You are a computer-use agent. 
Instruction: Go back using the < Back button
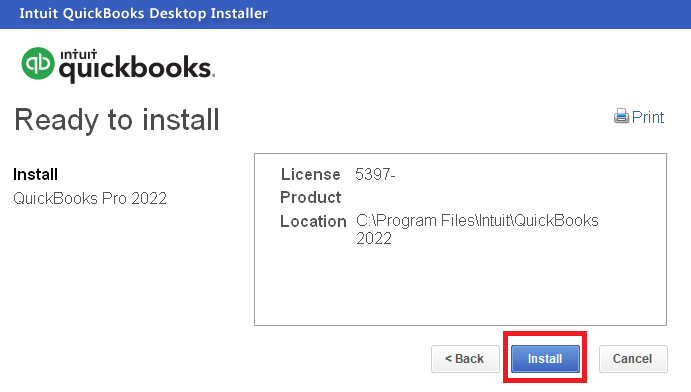pos(465,359)
